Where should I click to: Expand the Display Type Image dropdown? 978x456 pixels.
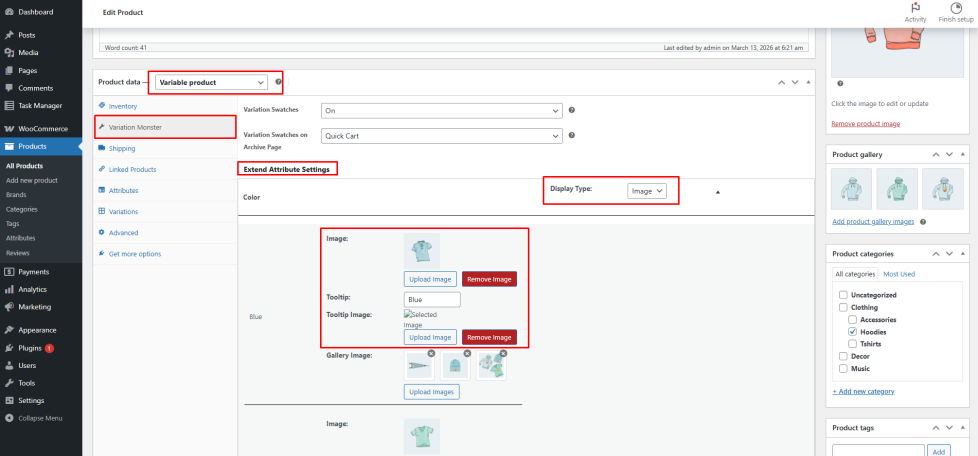647,191
